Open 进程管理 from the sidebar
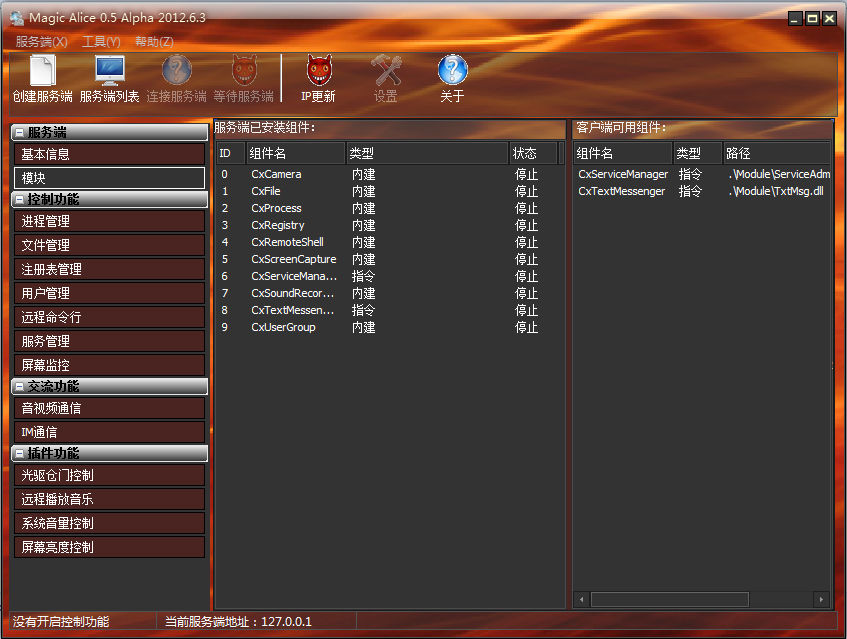Viewport: 847px width, 639px height. coord(110,221)
